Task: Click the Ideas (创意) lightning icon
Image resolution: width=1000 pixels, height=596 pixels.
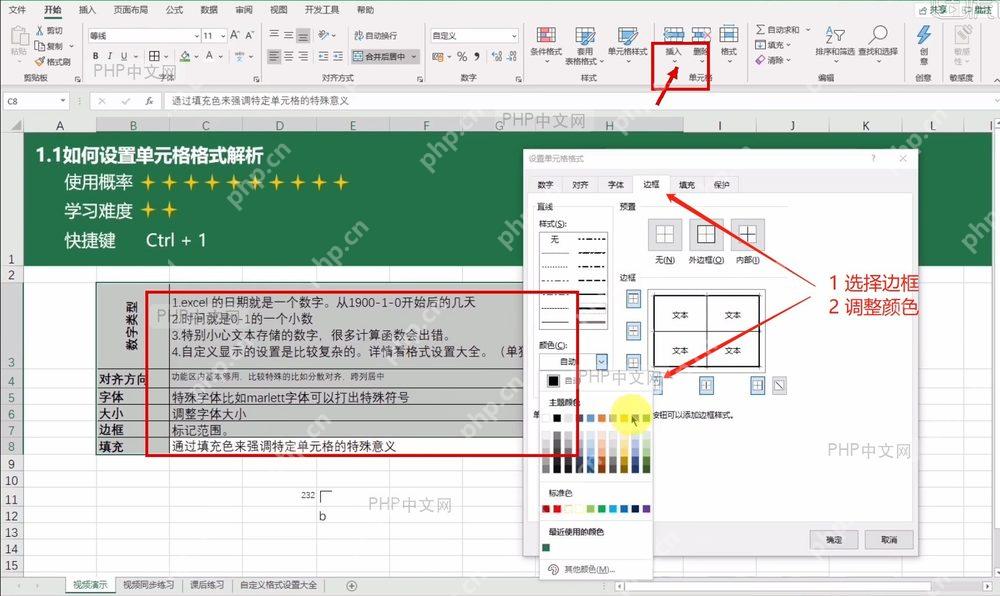Action: coord(923,36)
